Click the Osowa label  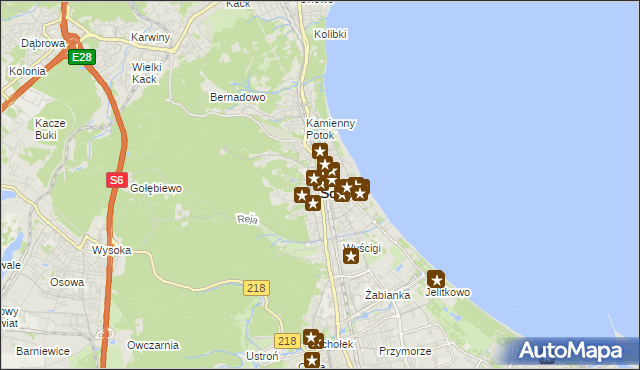67,282
